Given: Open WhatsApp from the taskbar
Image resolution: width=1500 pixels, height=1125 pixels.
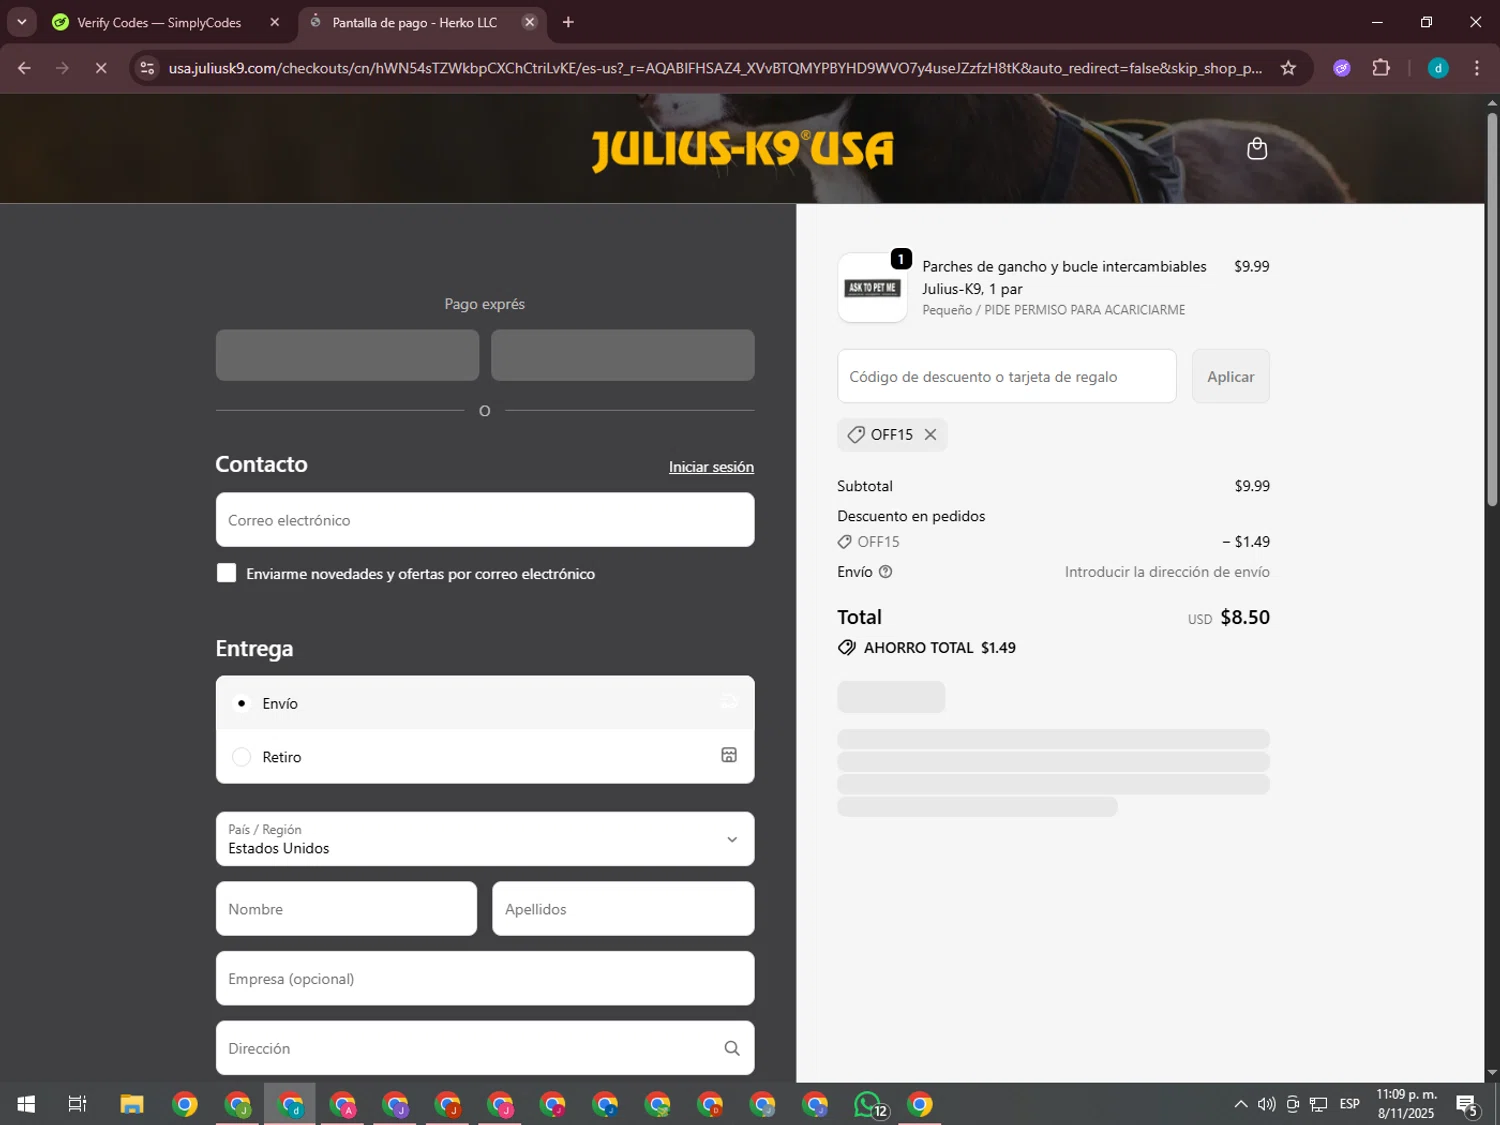Looking at the screenshot, I should coord(870,1104).
